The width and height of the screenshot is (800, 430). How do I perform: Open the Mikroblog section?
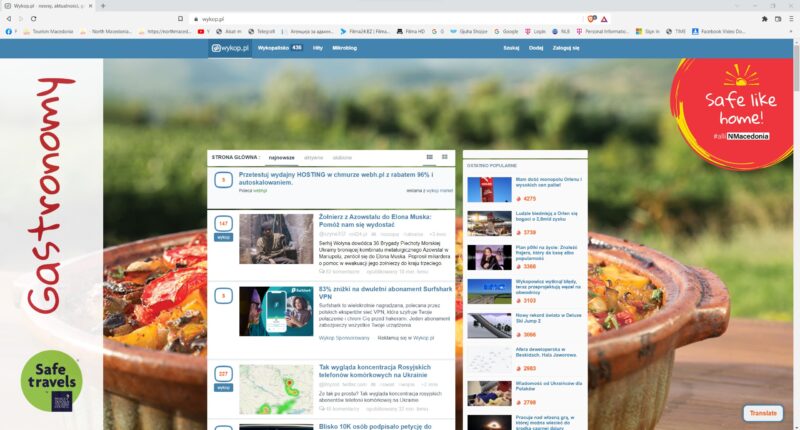[344, 48]
